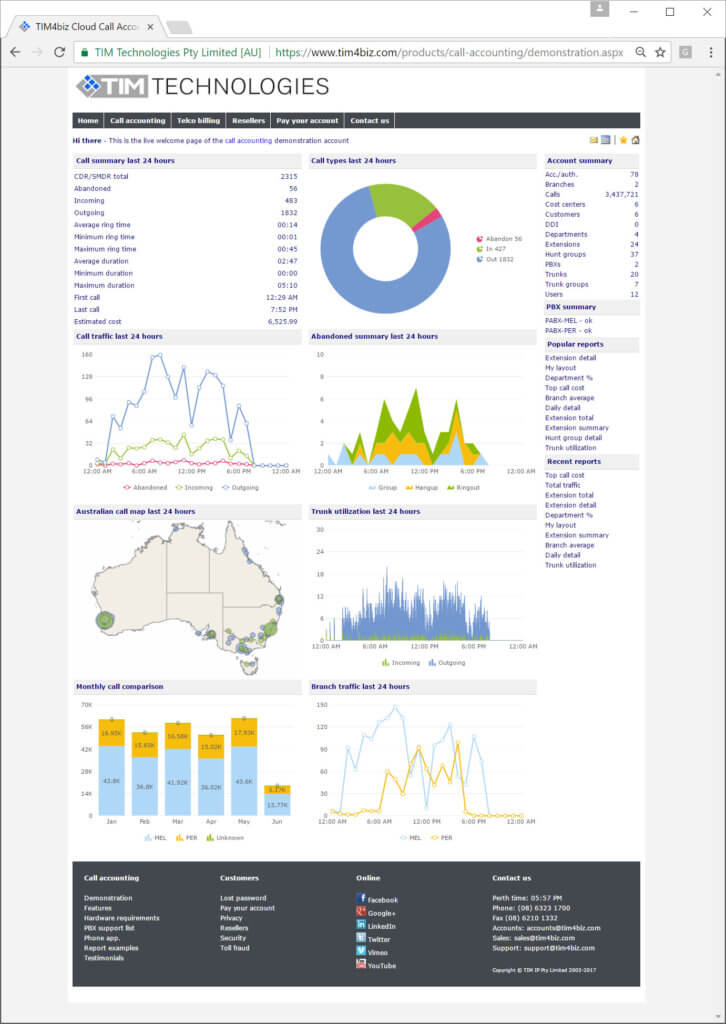Open the Google+ social icon

point(360,912)
